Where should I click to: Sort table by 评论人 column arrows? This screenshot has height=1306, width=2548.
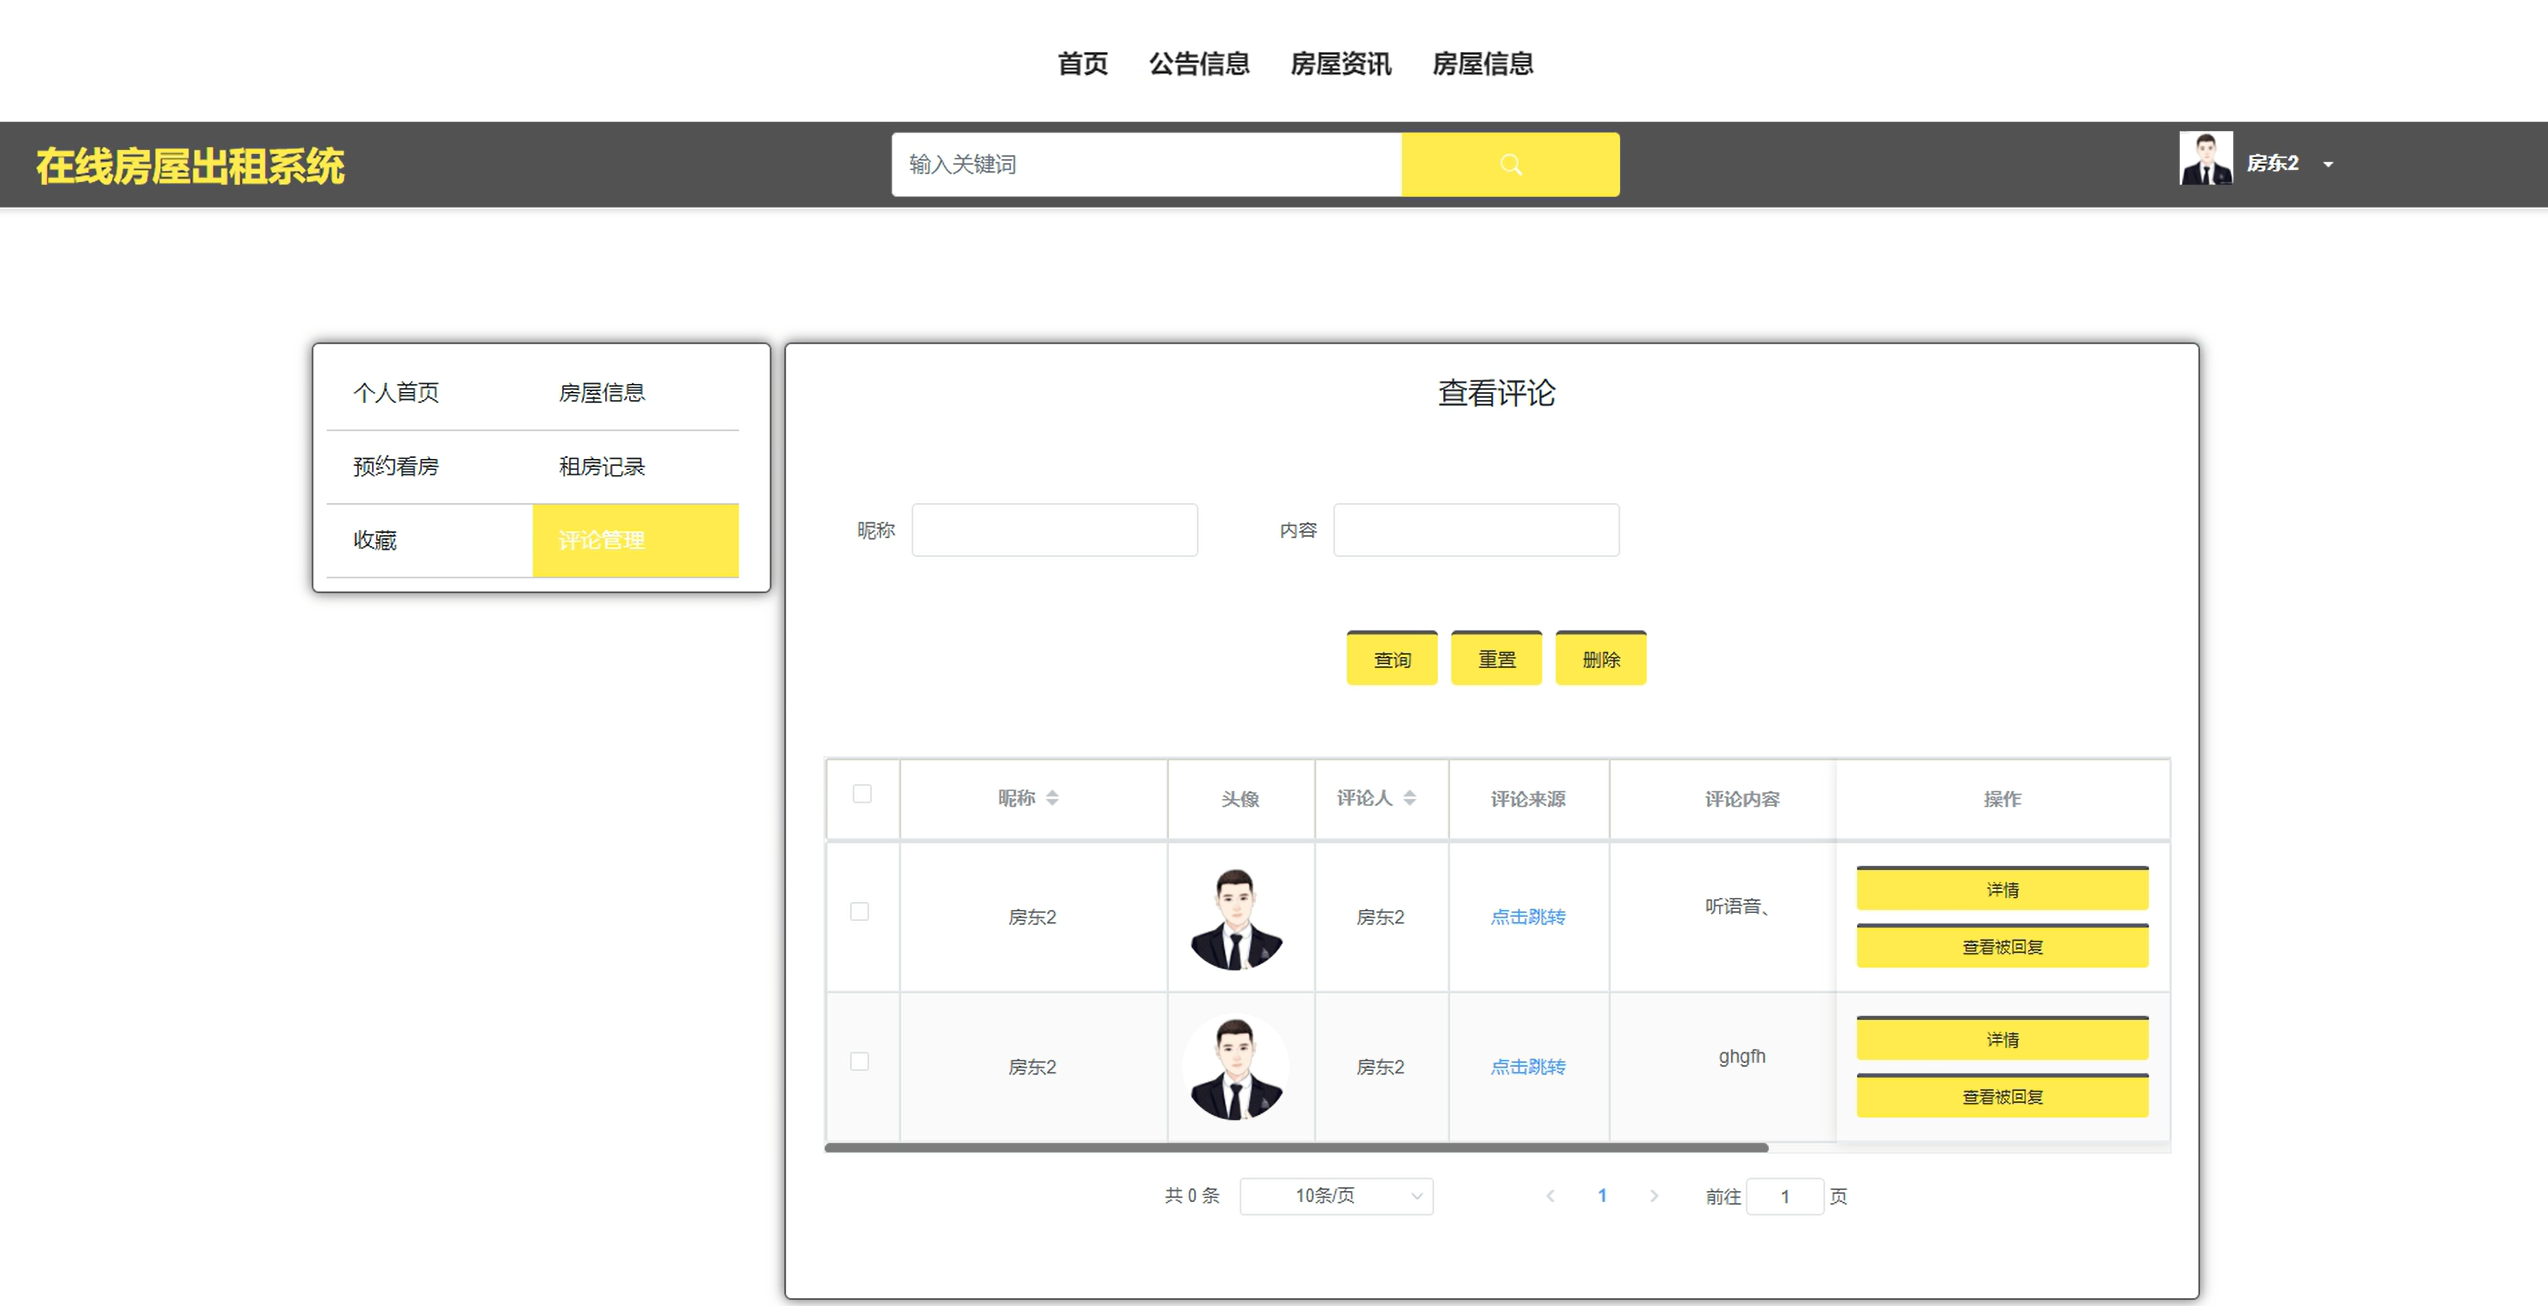click(x=1409, y=798)
